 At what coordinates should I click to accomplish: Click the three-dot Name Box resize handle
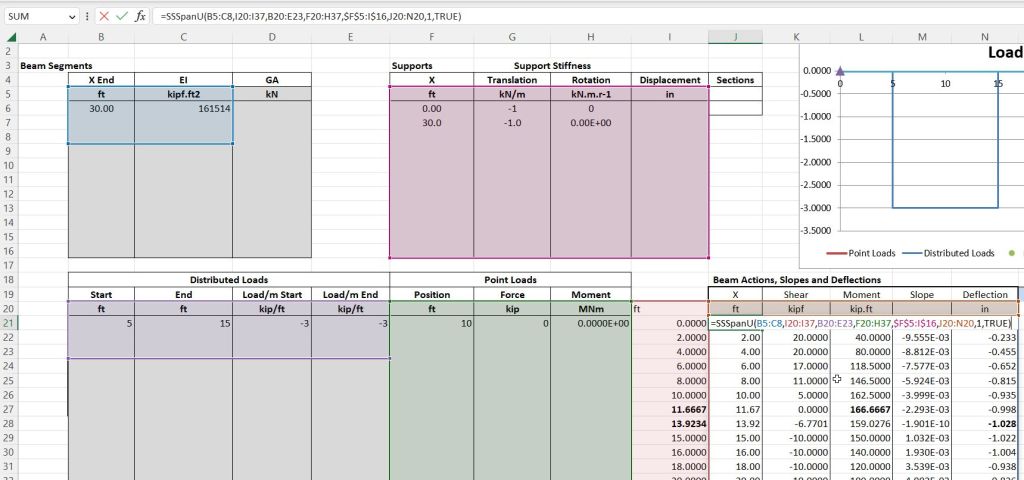[88, 17]
